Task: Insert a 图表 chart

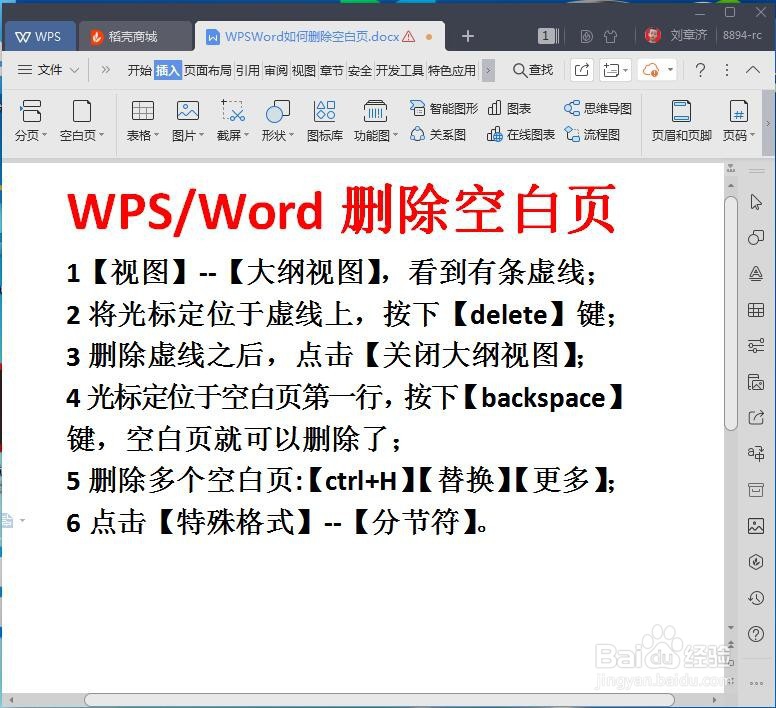Action: [x=509, y=108]
